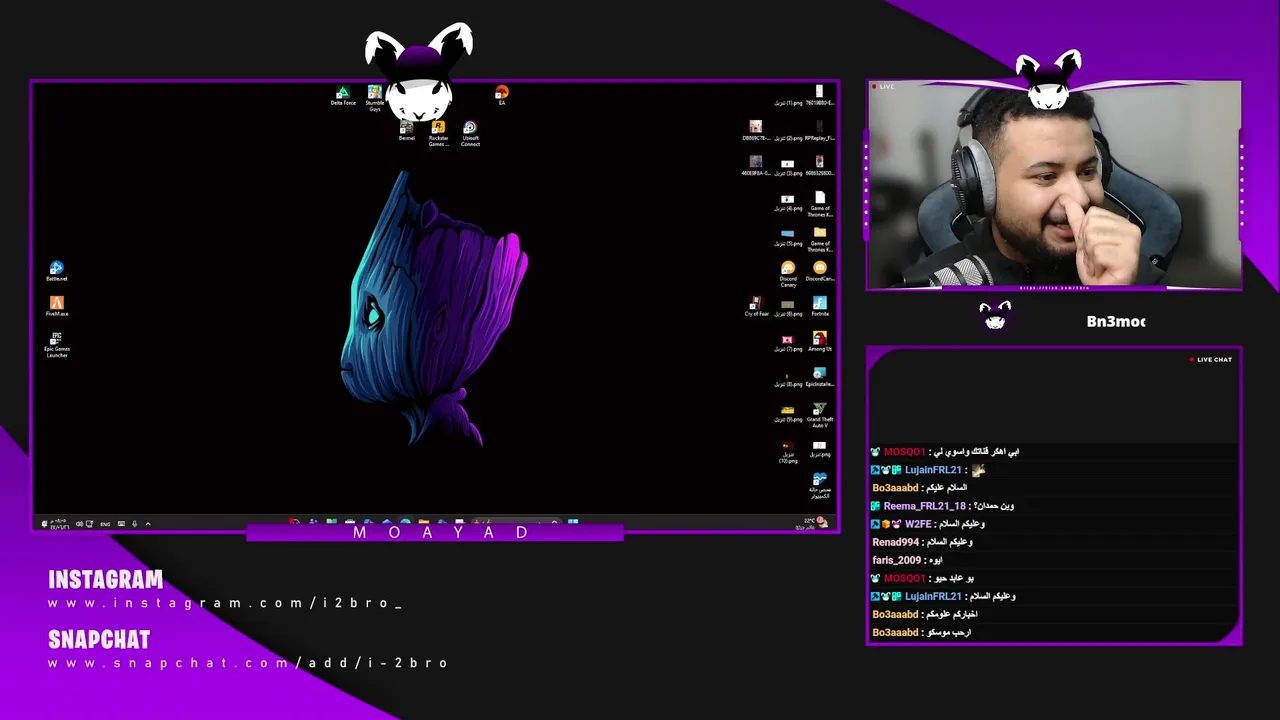Open the Fortnite desktop shortcut
Viewport: 1280px width, 720px height.
click(820, 306)
